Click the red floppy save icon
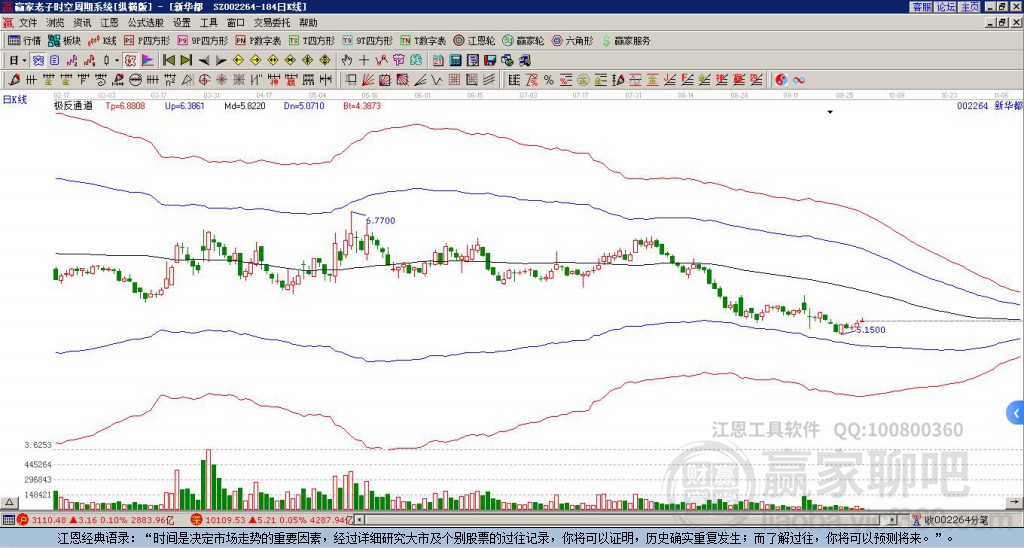 490,61
